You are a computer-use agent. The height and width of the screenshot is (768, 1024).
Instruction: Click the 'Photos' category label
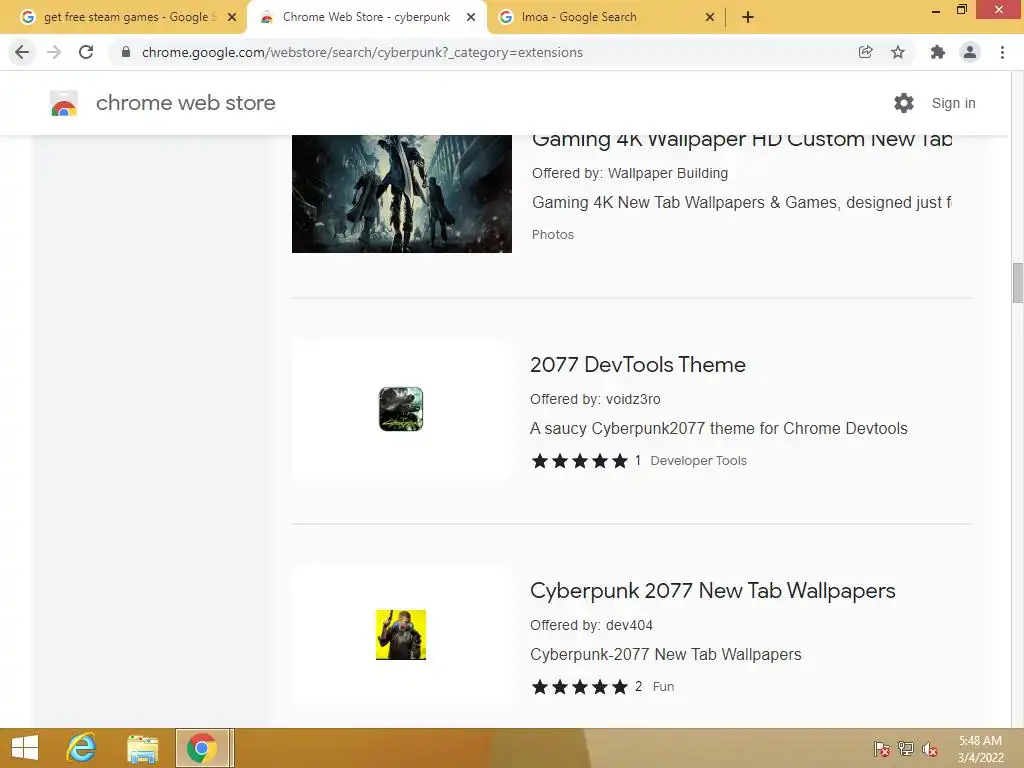coord(552,234)
